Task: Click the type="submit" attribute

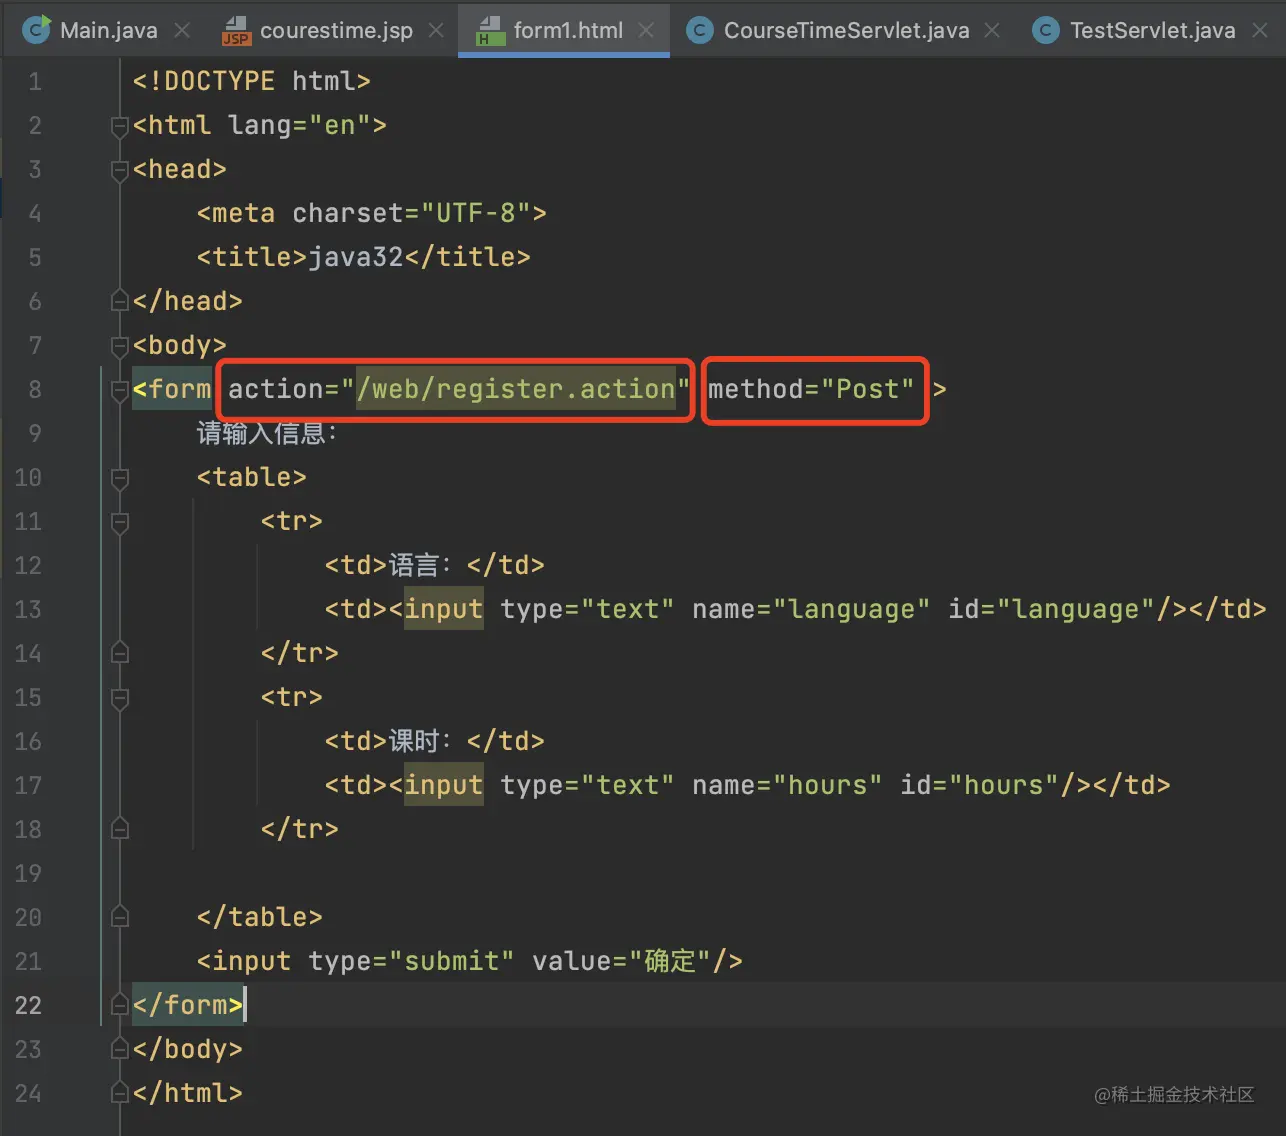Action: (411, 961)
